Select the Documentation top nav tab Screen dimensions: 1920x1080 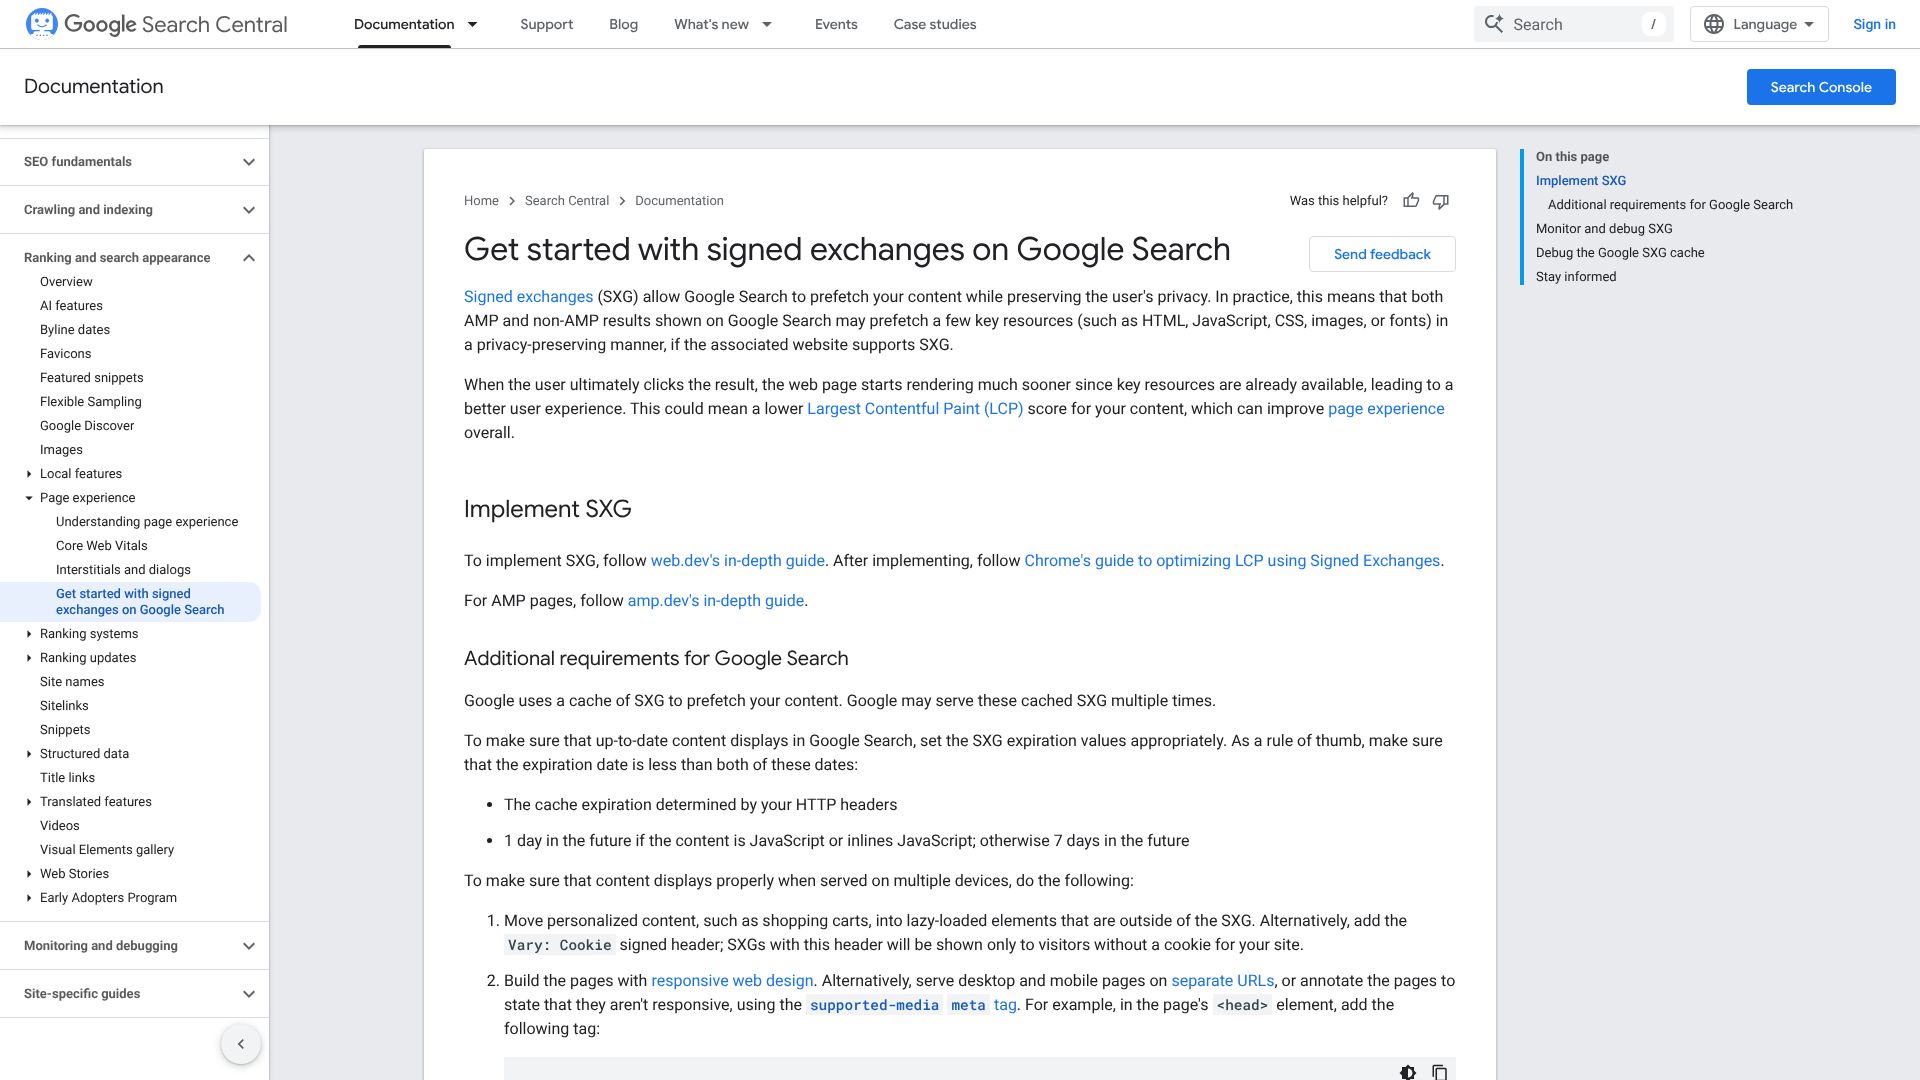pos(404,24)
